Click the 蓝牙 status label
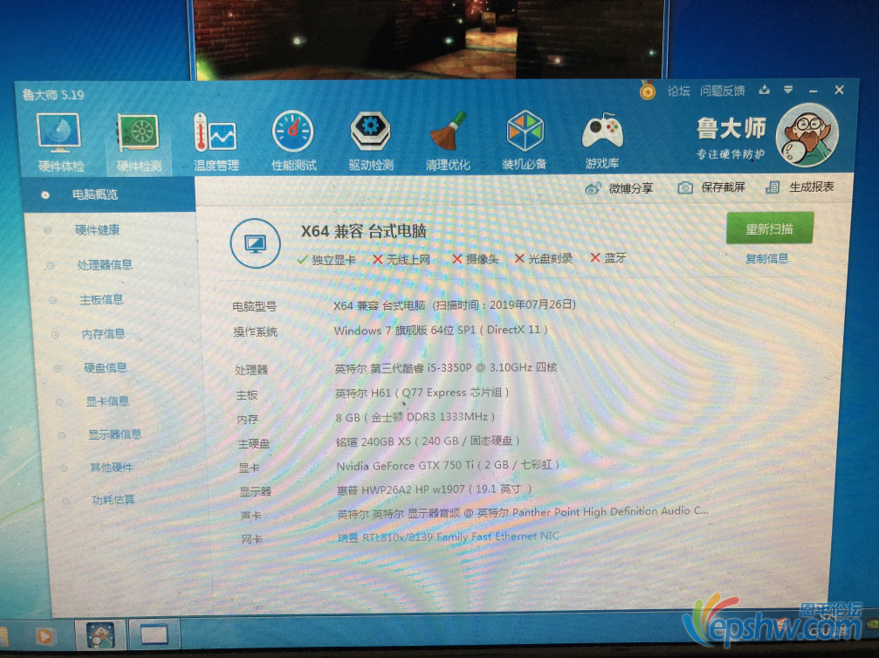 coord(608,258)
